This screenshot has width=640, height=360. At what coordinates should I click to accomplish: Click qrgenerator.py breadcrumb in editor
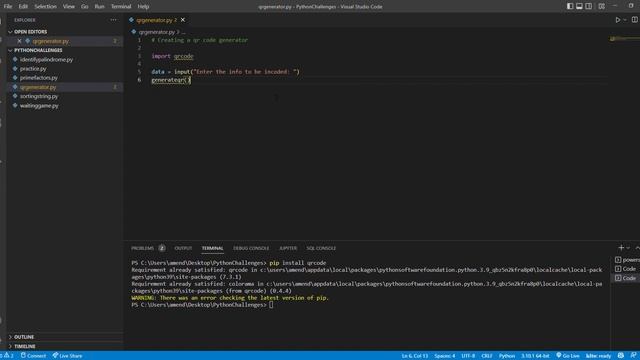157,32
